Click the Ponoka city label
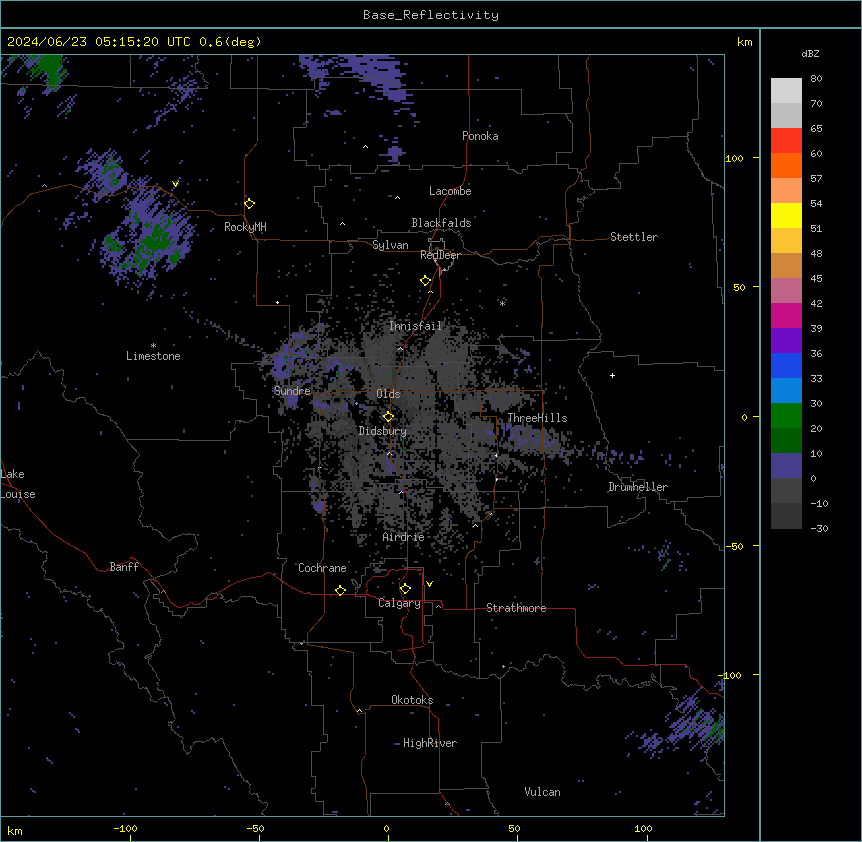Image resolution: width=862 pixels, height=842 pixels. tap(480, 136)
